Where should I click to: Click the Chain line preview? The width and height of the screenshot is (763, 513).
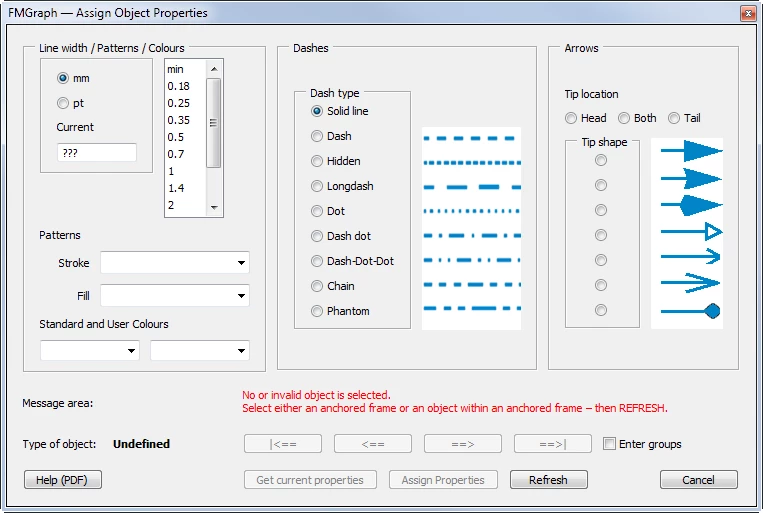(472, 284)
